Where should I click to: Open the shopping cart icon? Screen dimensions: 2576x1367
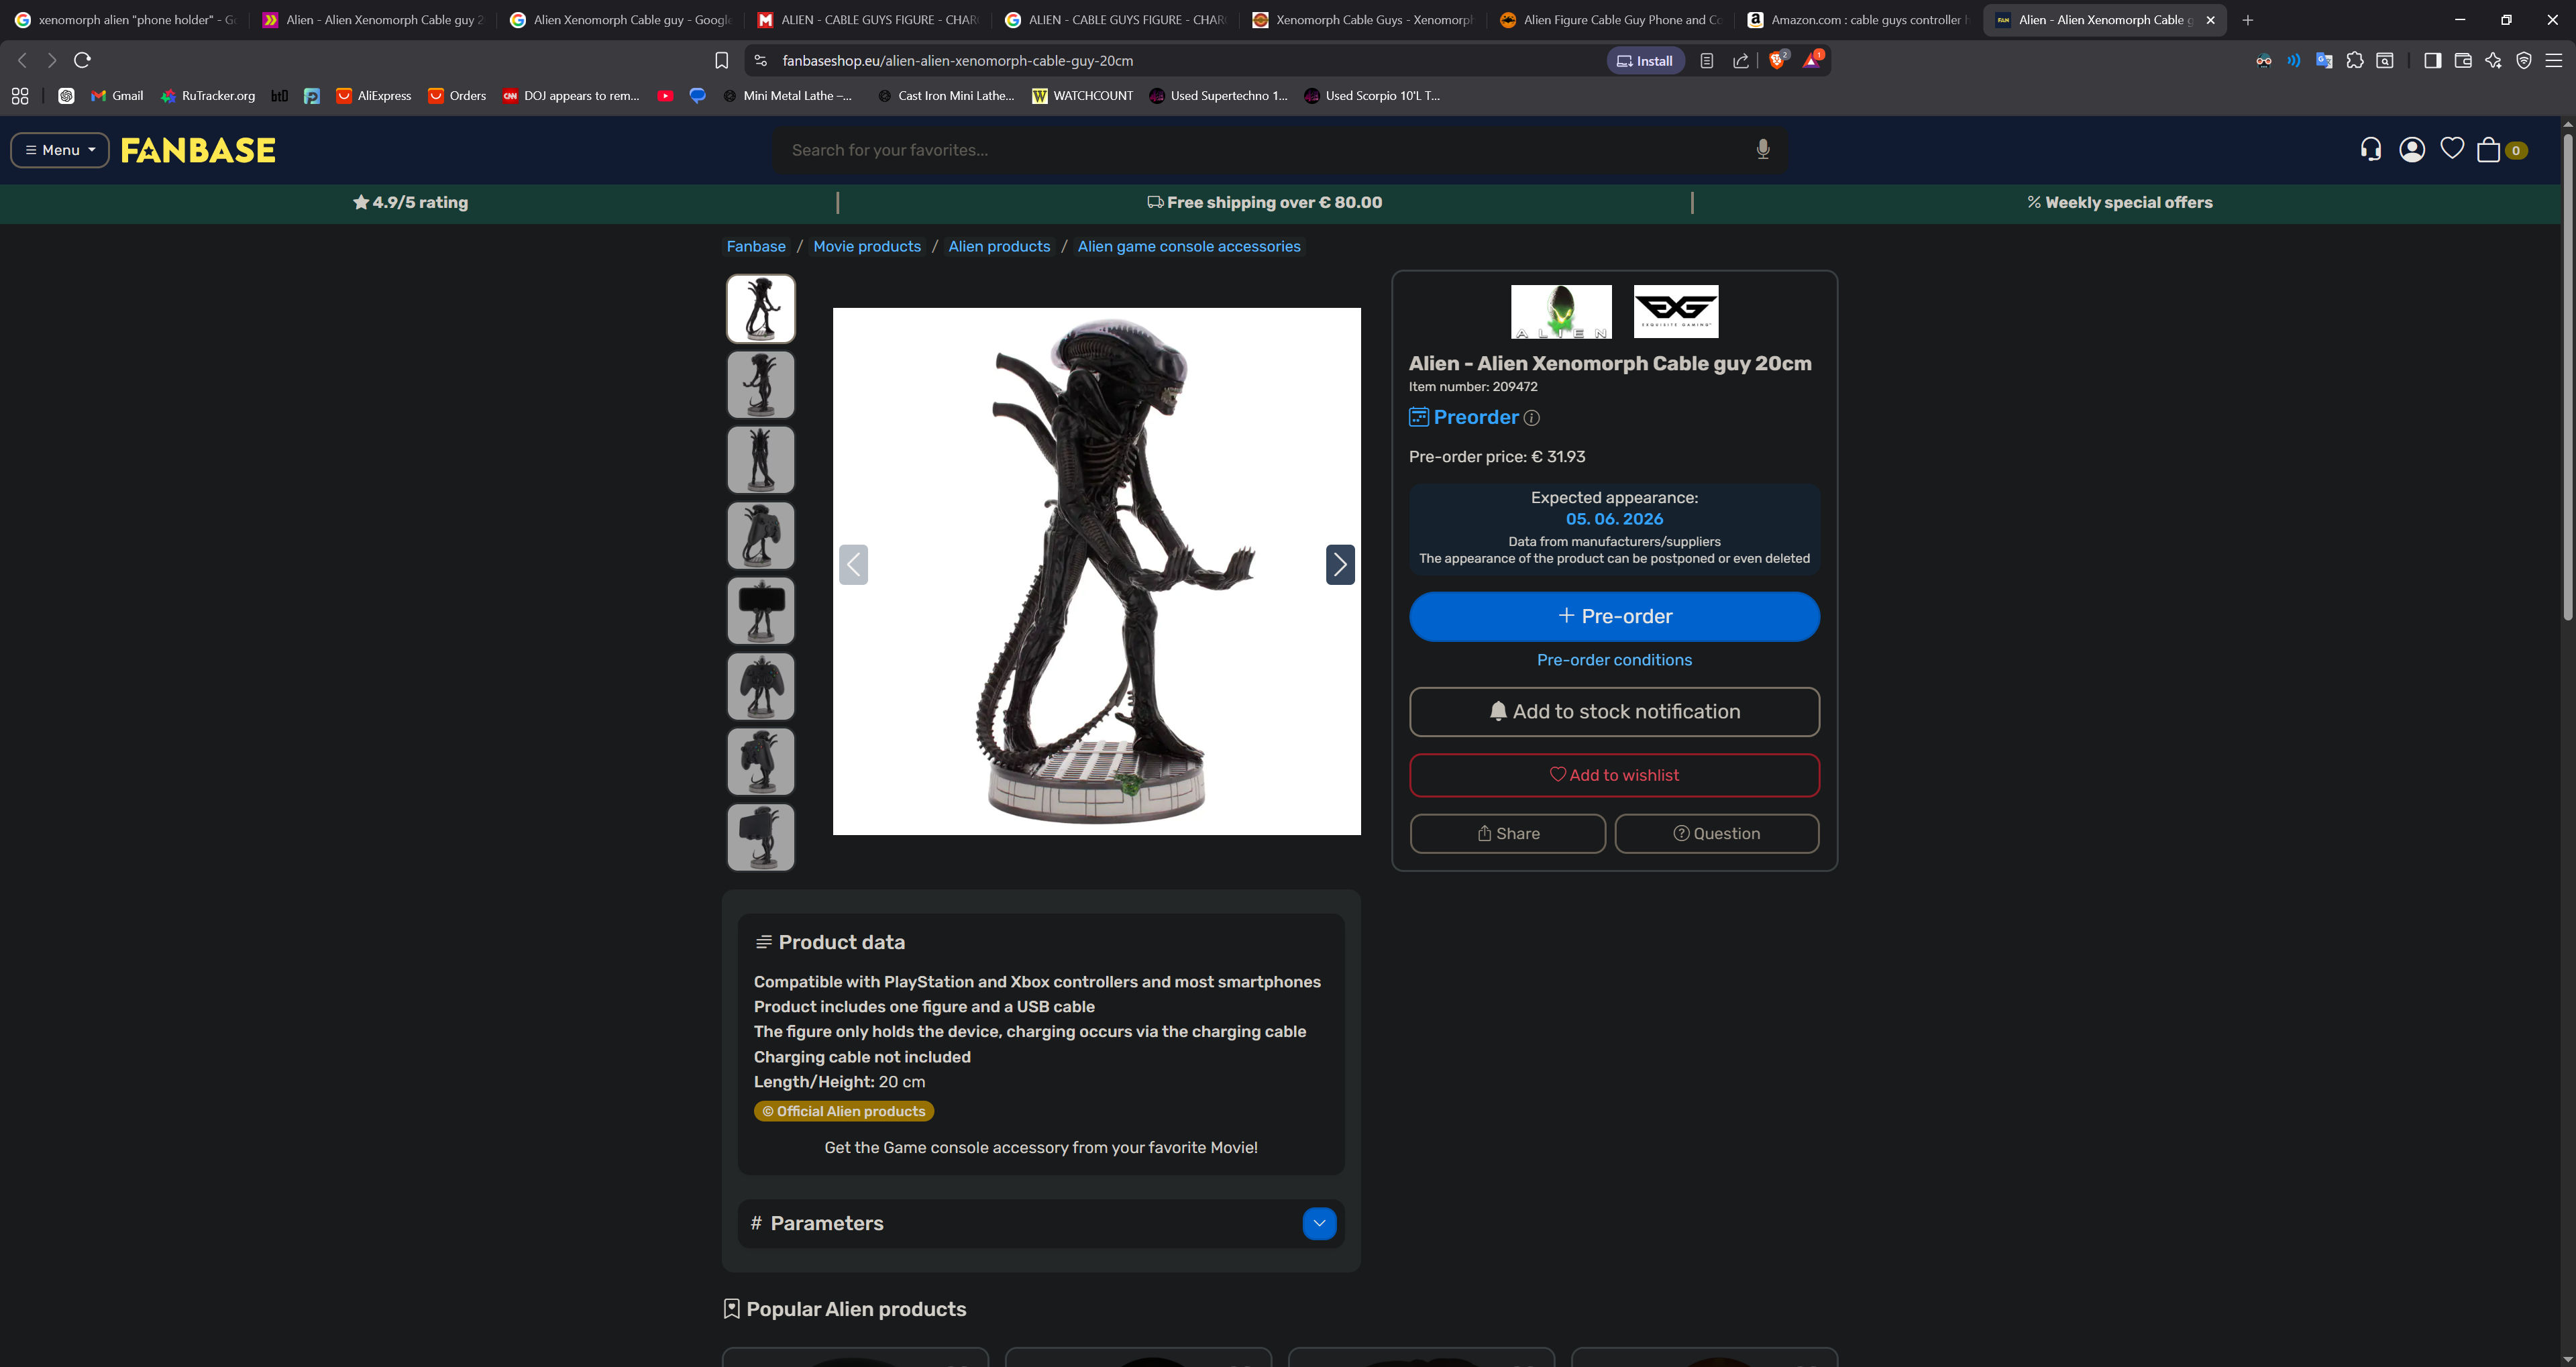tap(2488, 150)
